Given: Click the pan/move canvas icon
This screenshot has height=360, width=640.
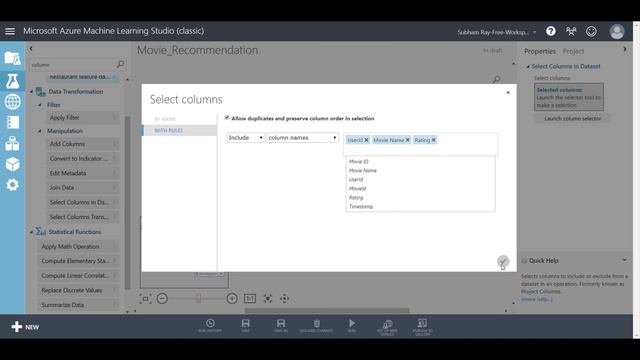Looking at the screenshot, I should tap(284, 298).
